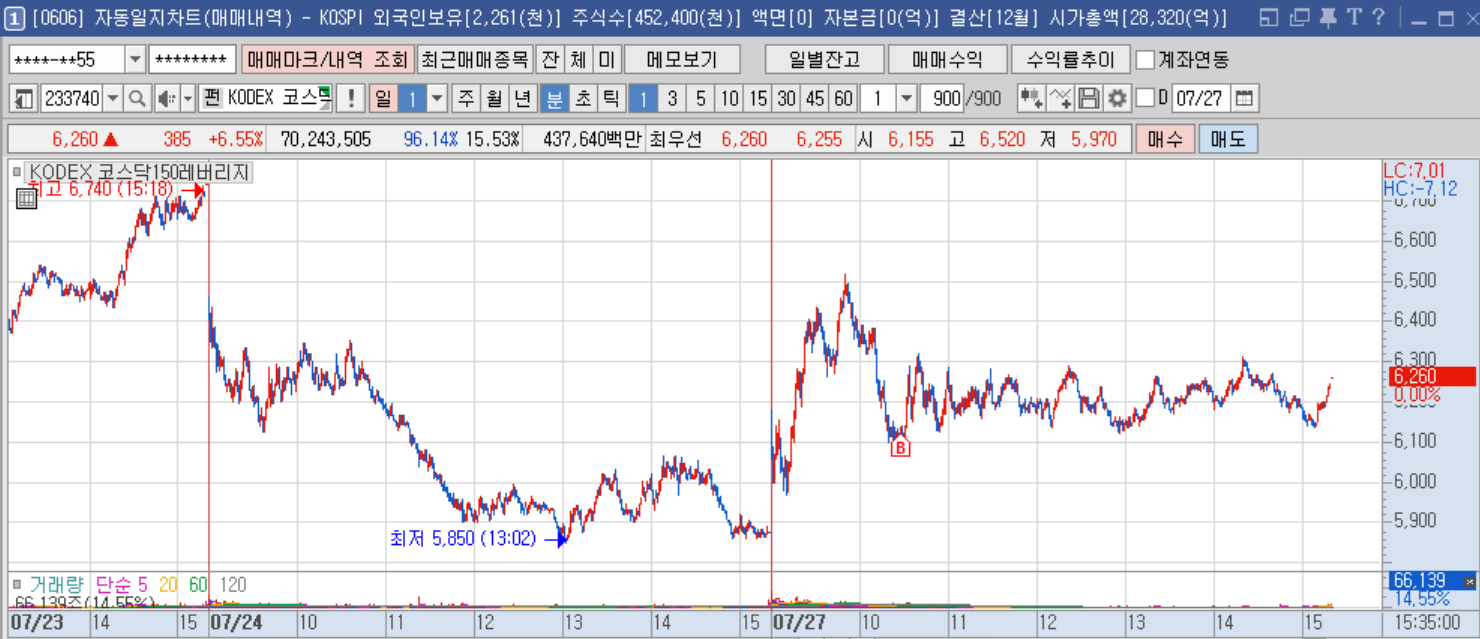Click the add line indicator icon
Image resolution: width=1480 pixels, height=639 pixels.
point(1060,99)
